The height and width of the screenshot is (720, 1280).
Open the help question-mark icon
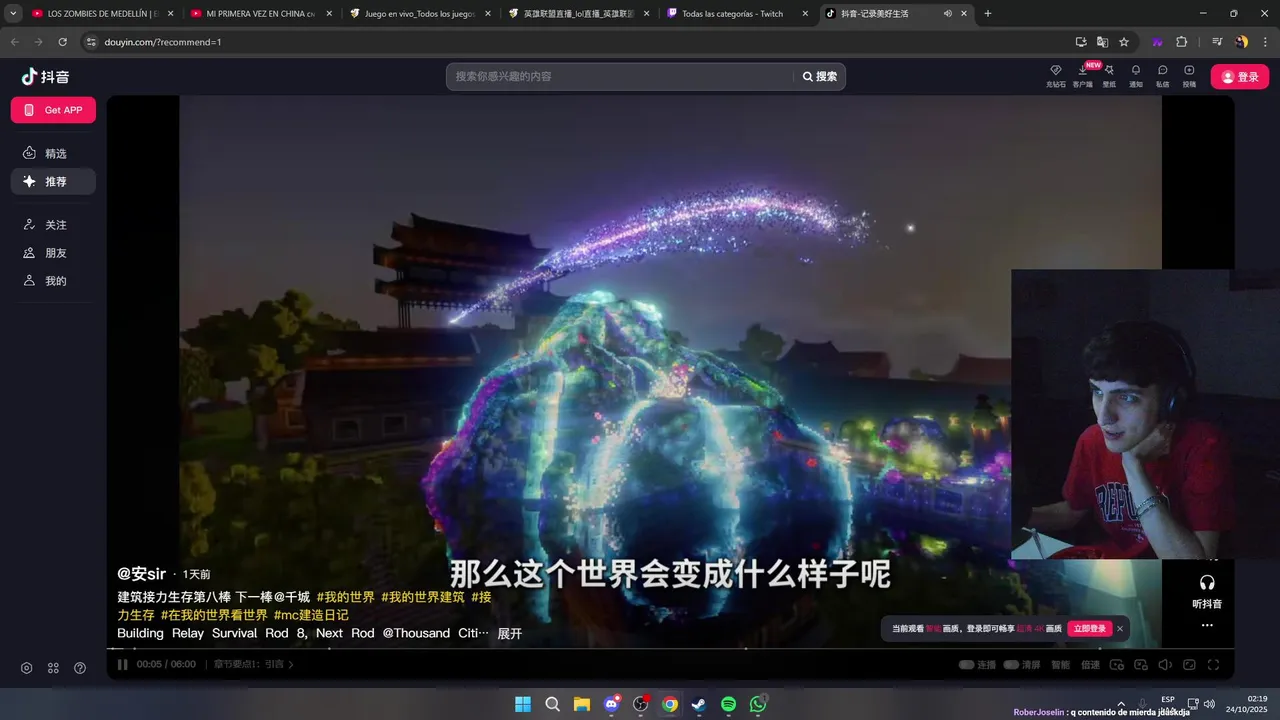80,668
